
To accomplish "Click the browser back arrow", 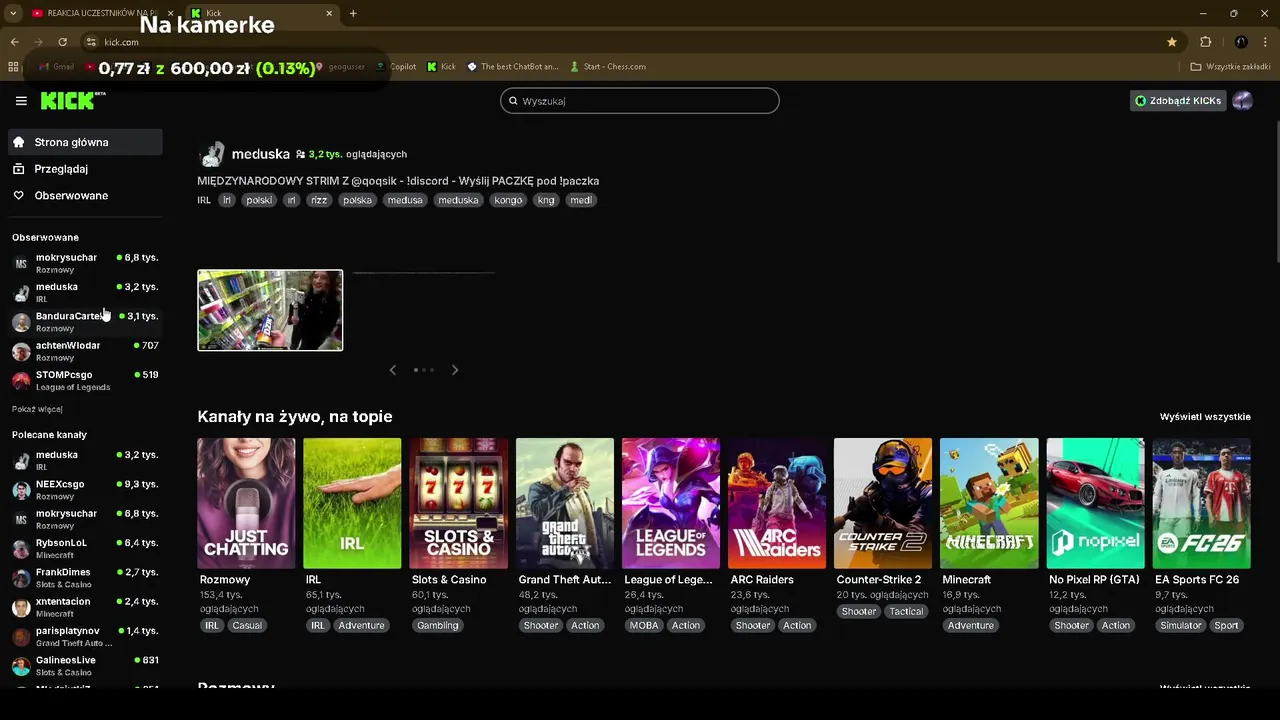I will [14, 42].
